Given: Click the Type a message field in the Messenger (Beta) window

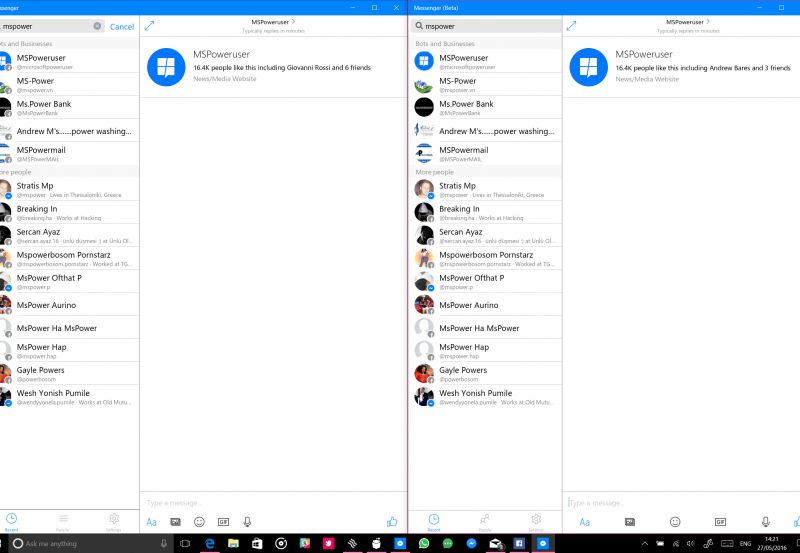Looking at the screenshot, I should [x=683, y=503].
